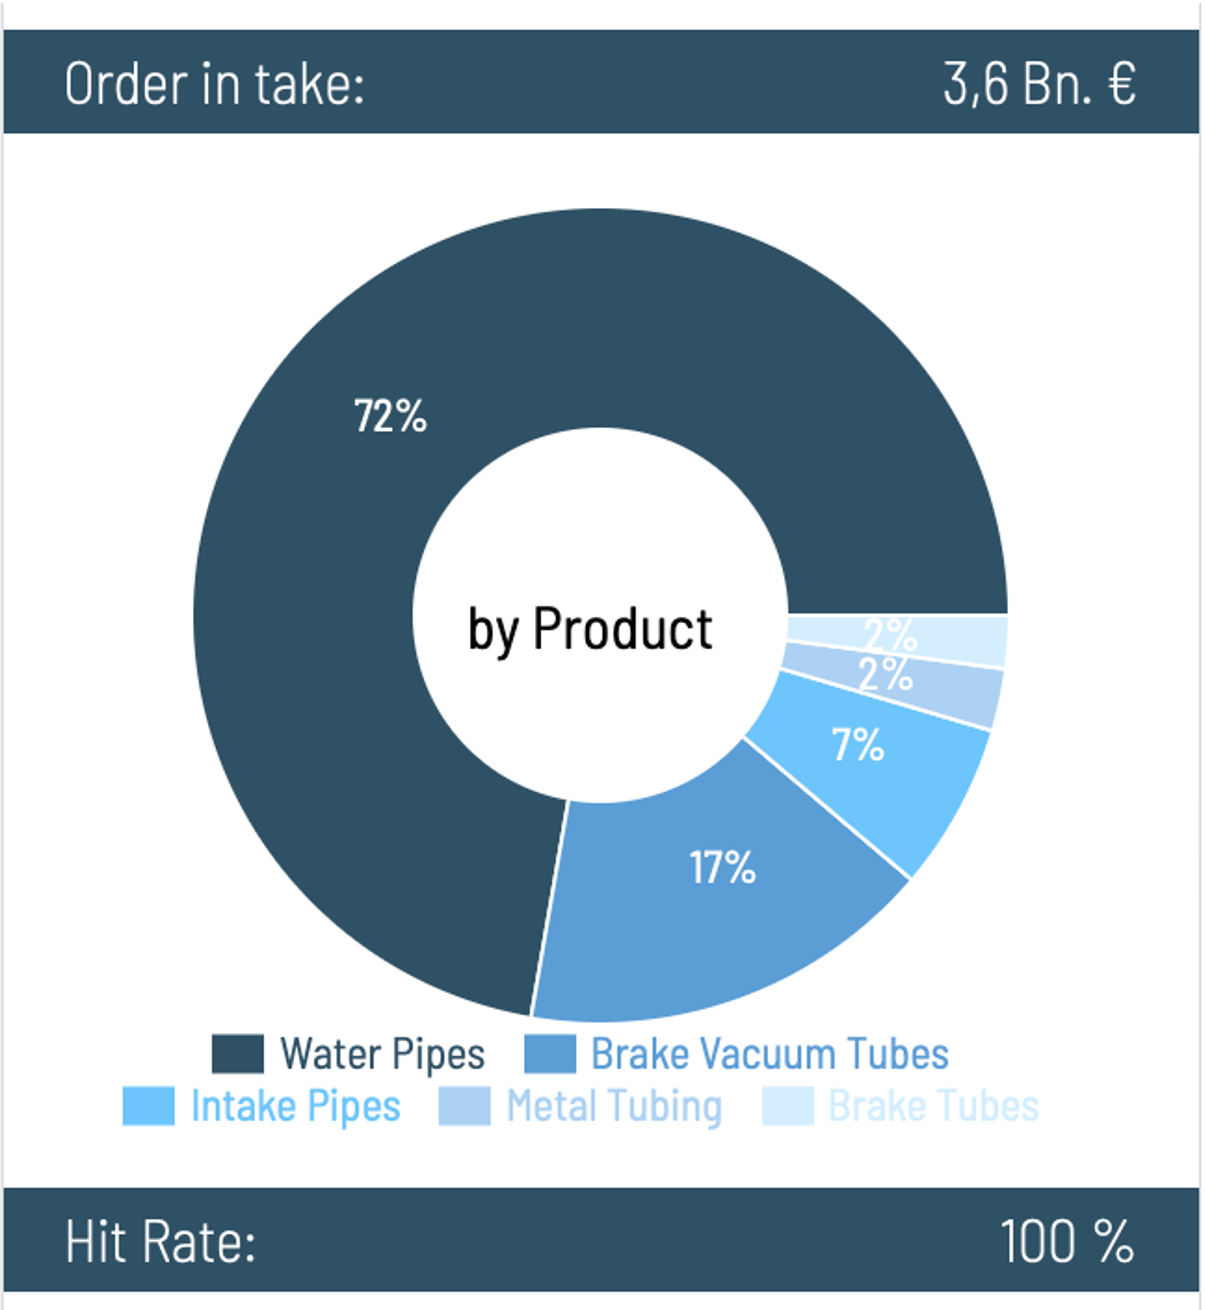Viewport: 1205px width, 1310px height.
Task: Click the Intake Pipes legend color swatch
Action: (x=148, y=1106)
